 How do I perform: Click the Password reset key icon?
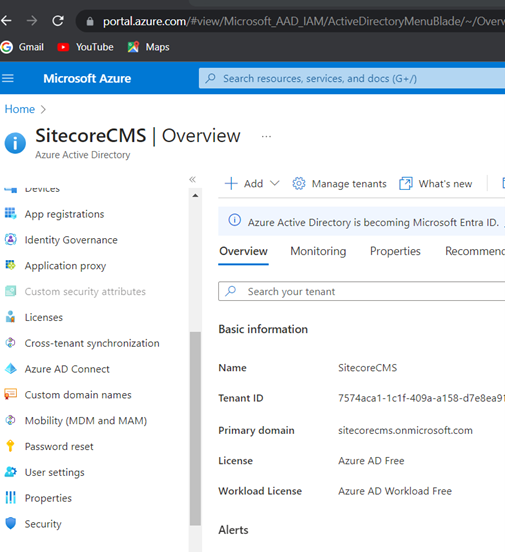click(x=11, y=446)
